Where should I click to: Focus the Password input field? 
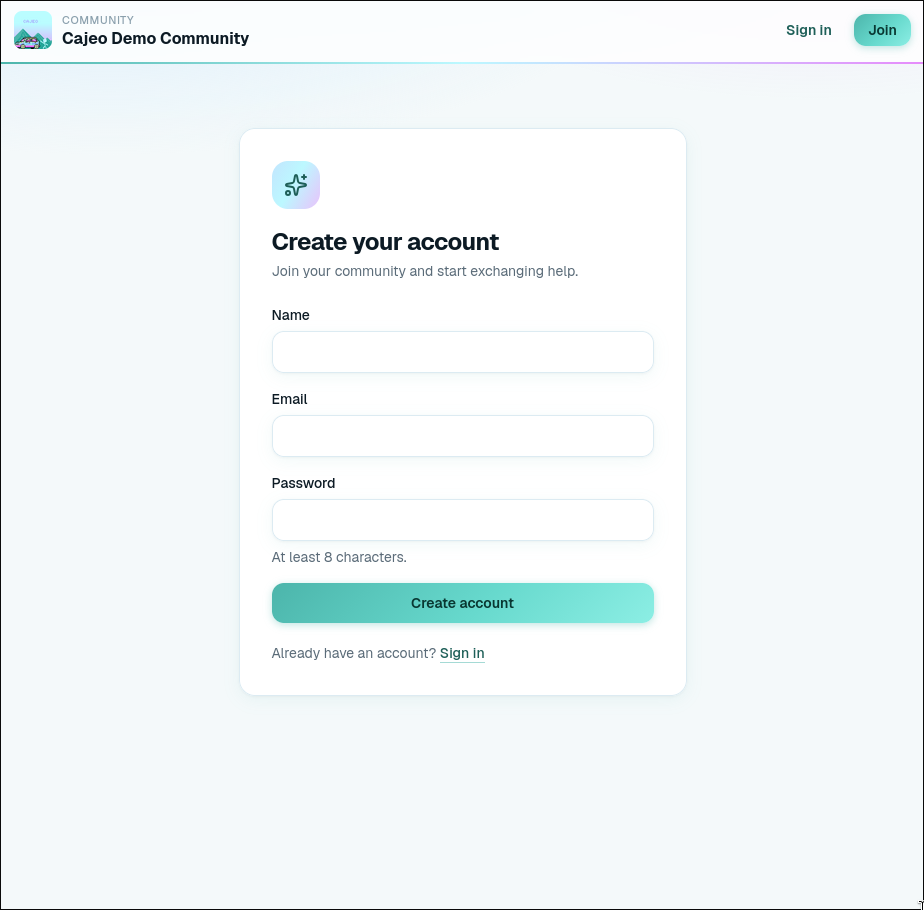coord(463,520)
